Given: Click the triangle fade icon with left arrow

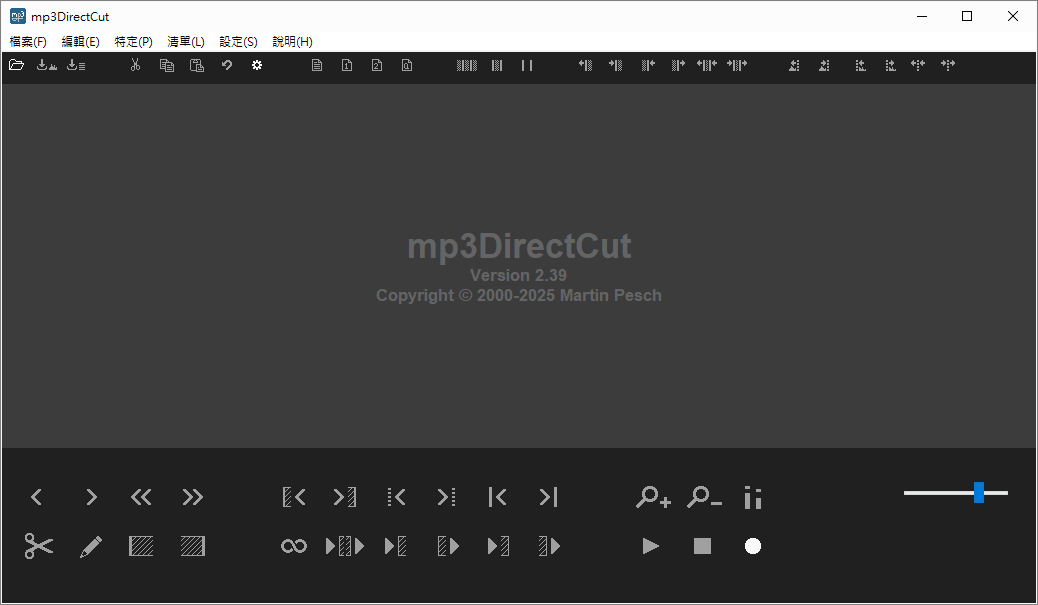Looking at the screenshot, I should 794,65.
